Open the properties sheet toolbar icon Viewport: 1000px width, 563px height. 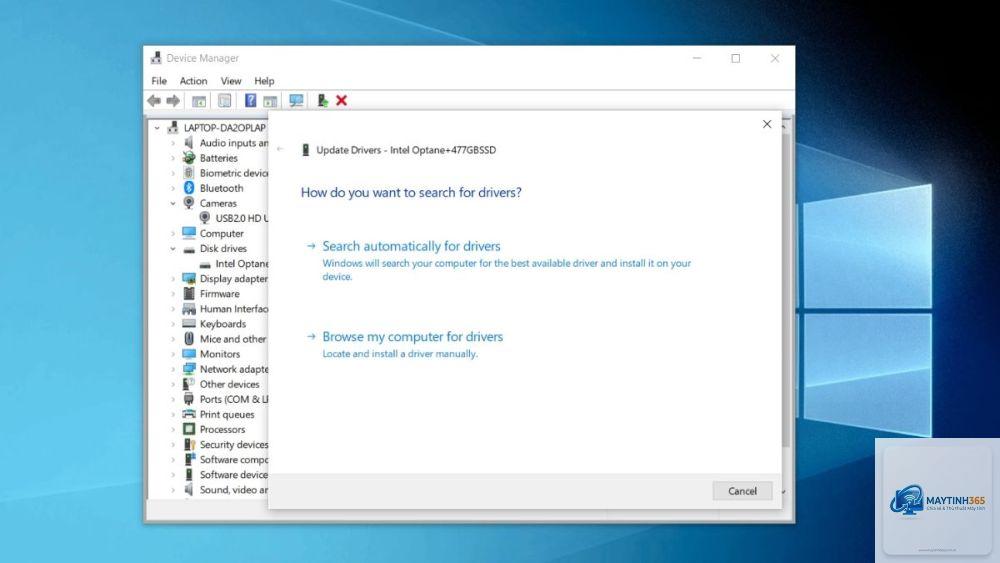pos(224,100)
